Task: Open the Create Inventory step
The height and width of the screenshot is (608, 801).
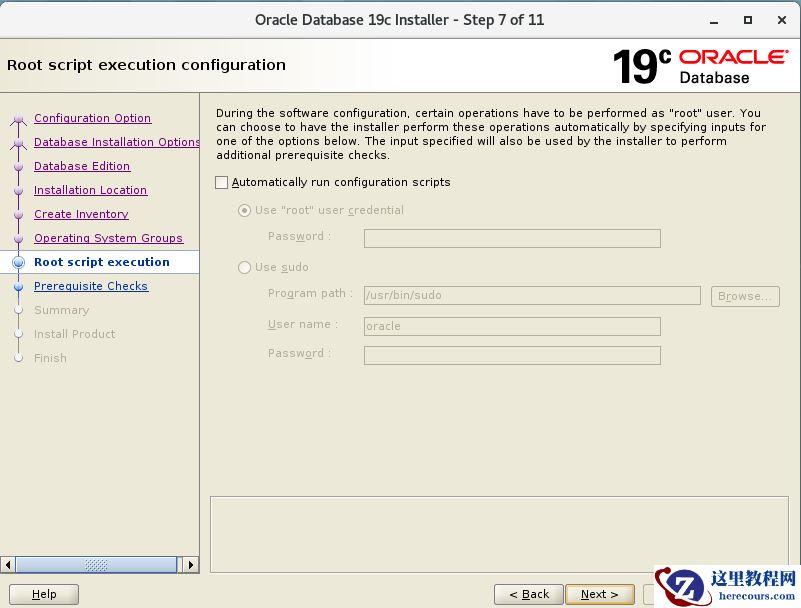Action: (x=81, y=214)
